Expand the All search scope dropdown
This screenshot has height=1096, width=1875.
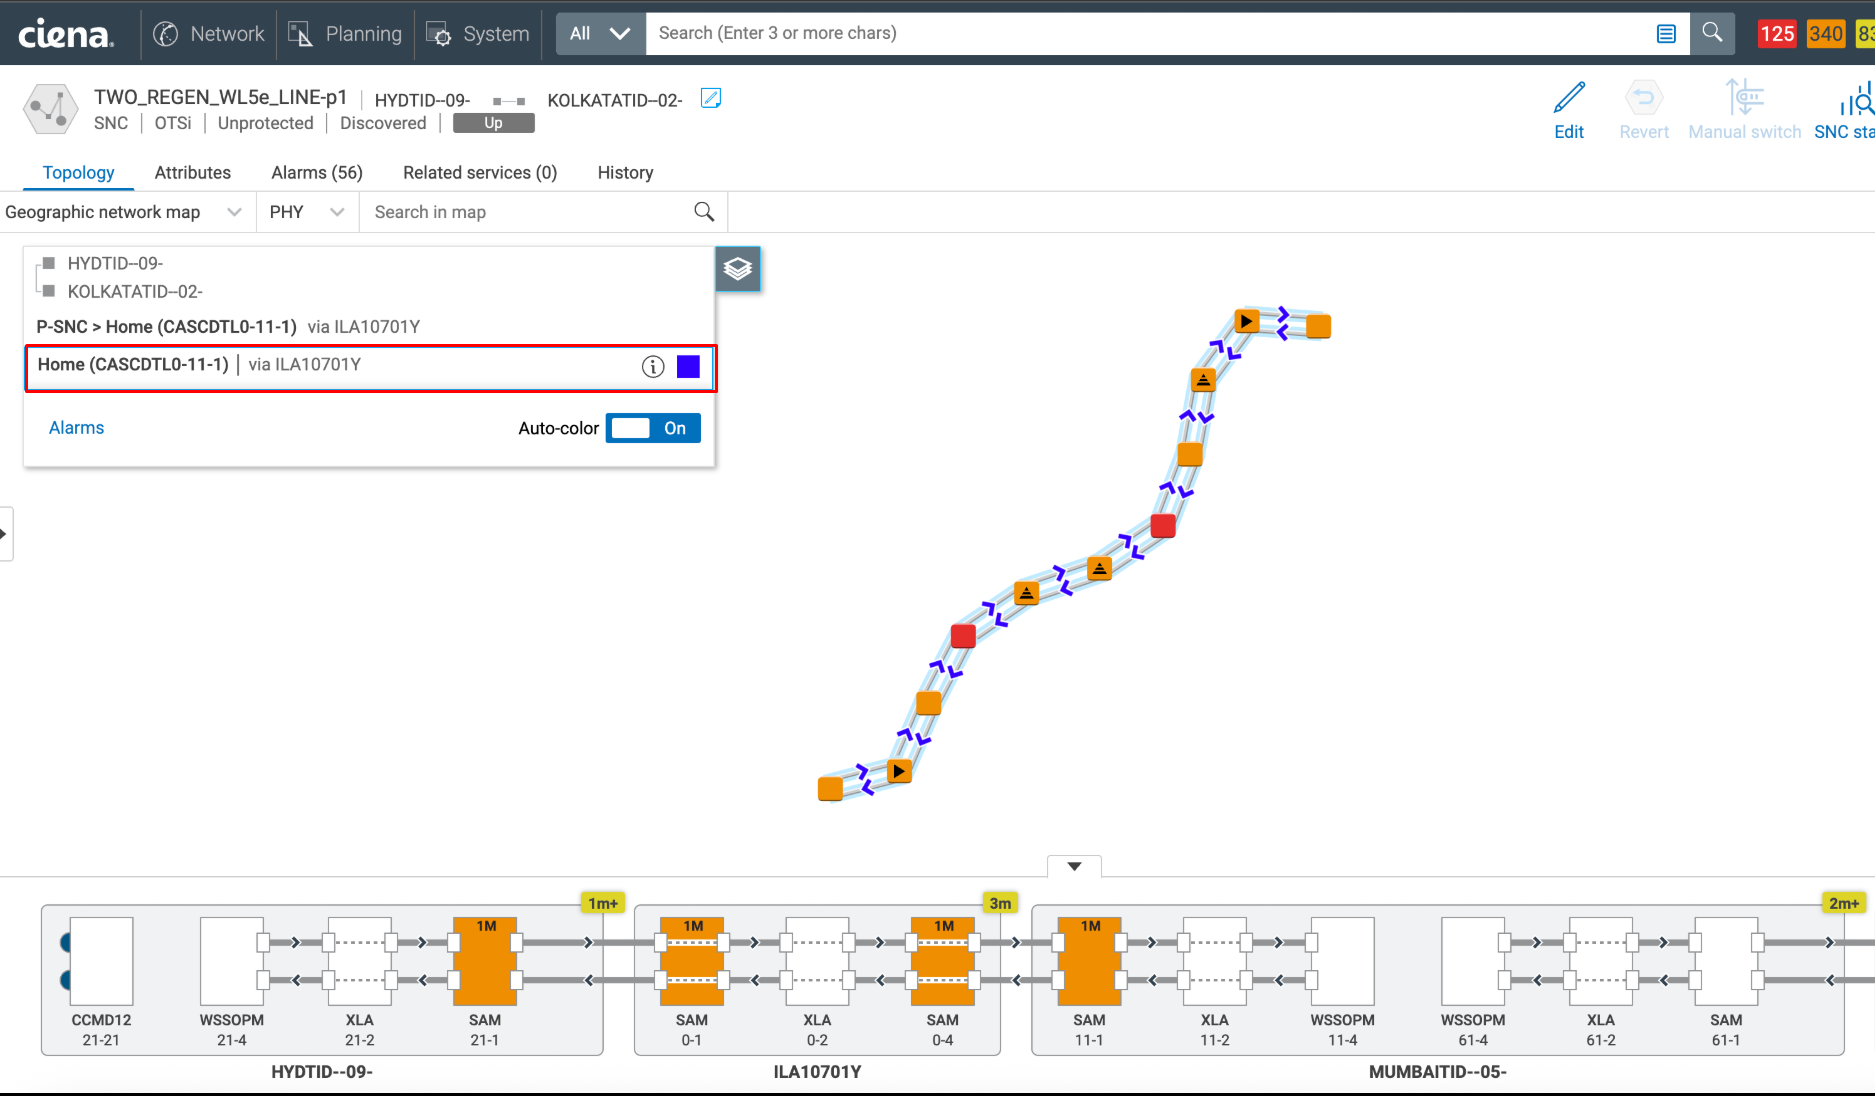click(x=600, y=33)
